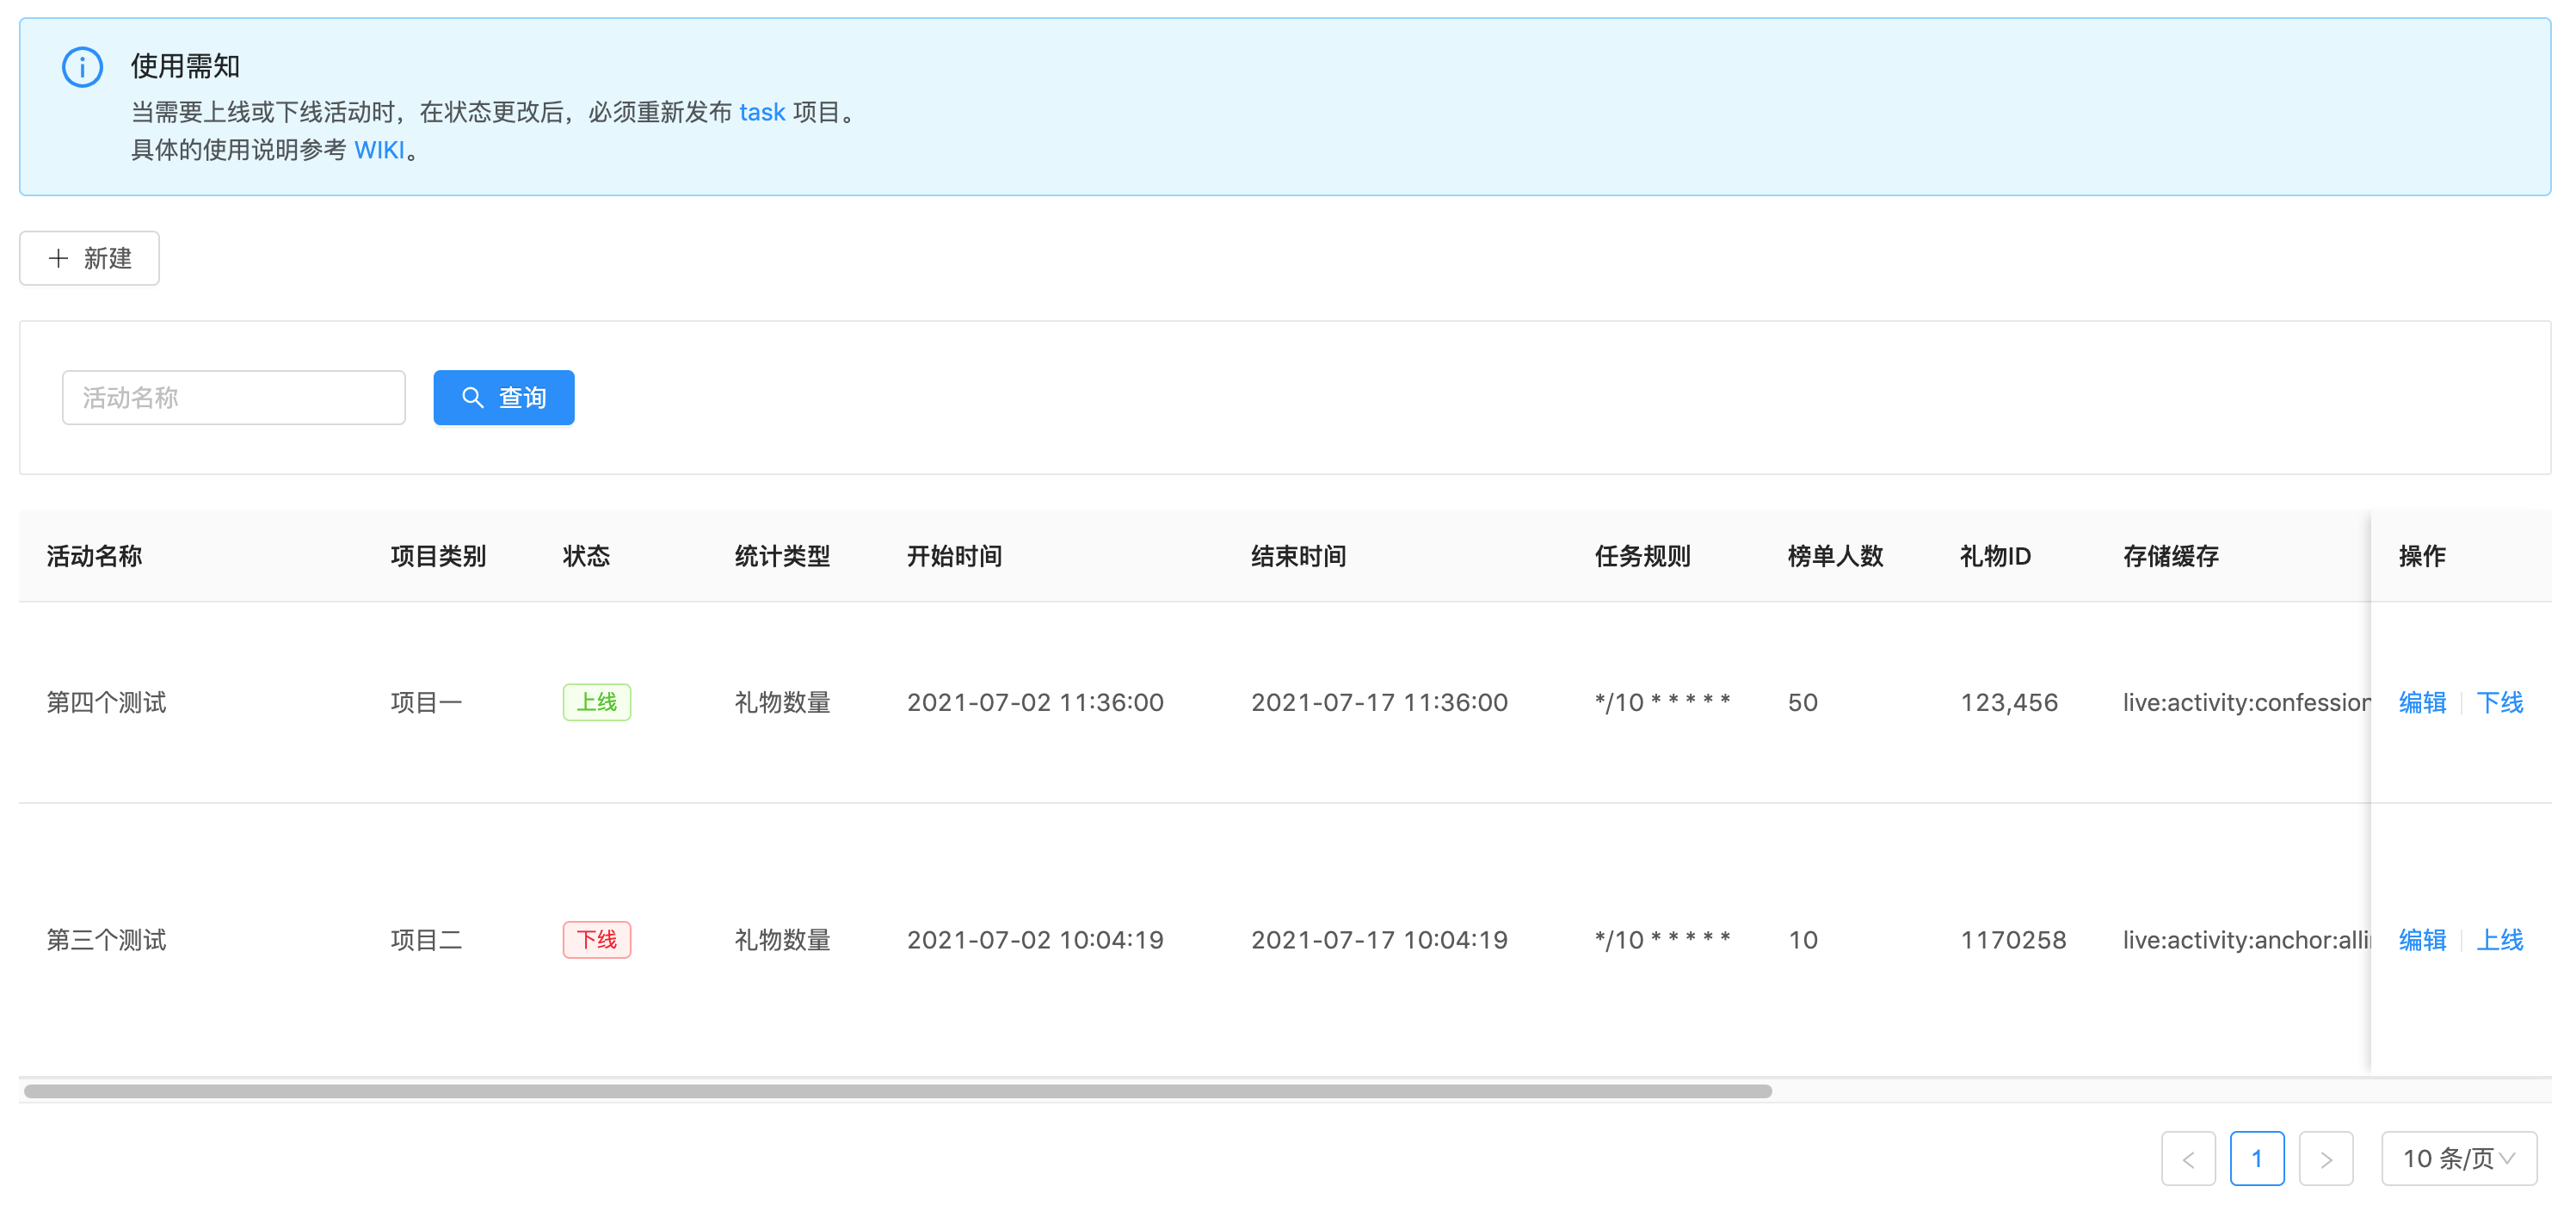This screenshot has width=2576, height=1205.
Task: Click gift ID 1170258 cell
Action: (x=2013, y=940)
